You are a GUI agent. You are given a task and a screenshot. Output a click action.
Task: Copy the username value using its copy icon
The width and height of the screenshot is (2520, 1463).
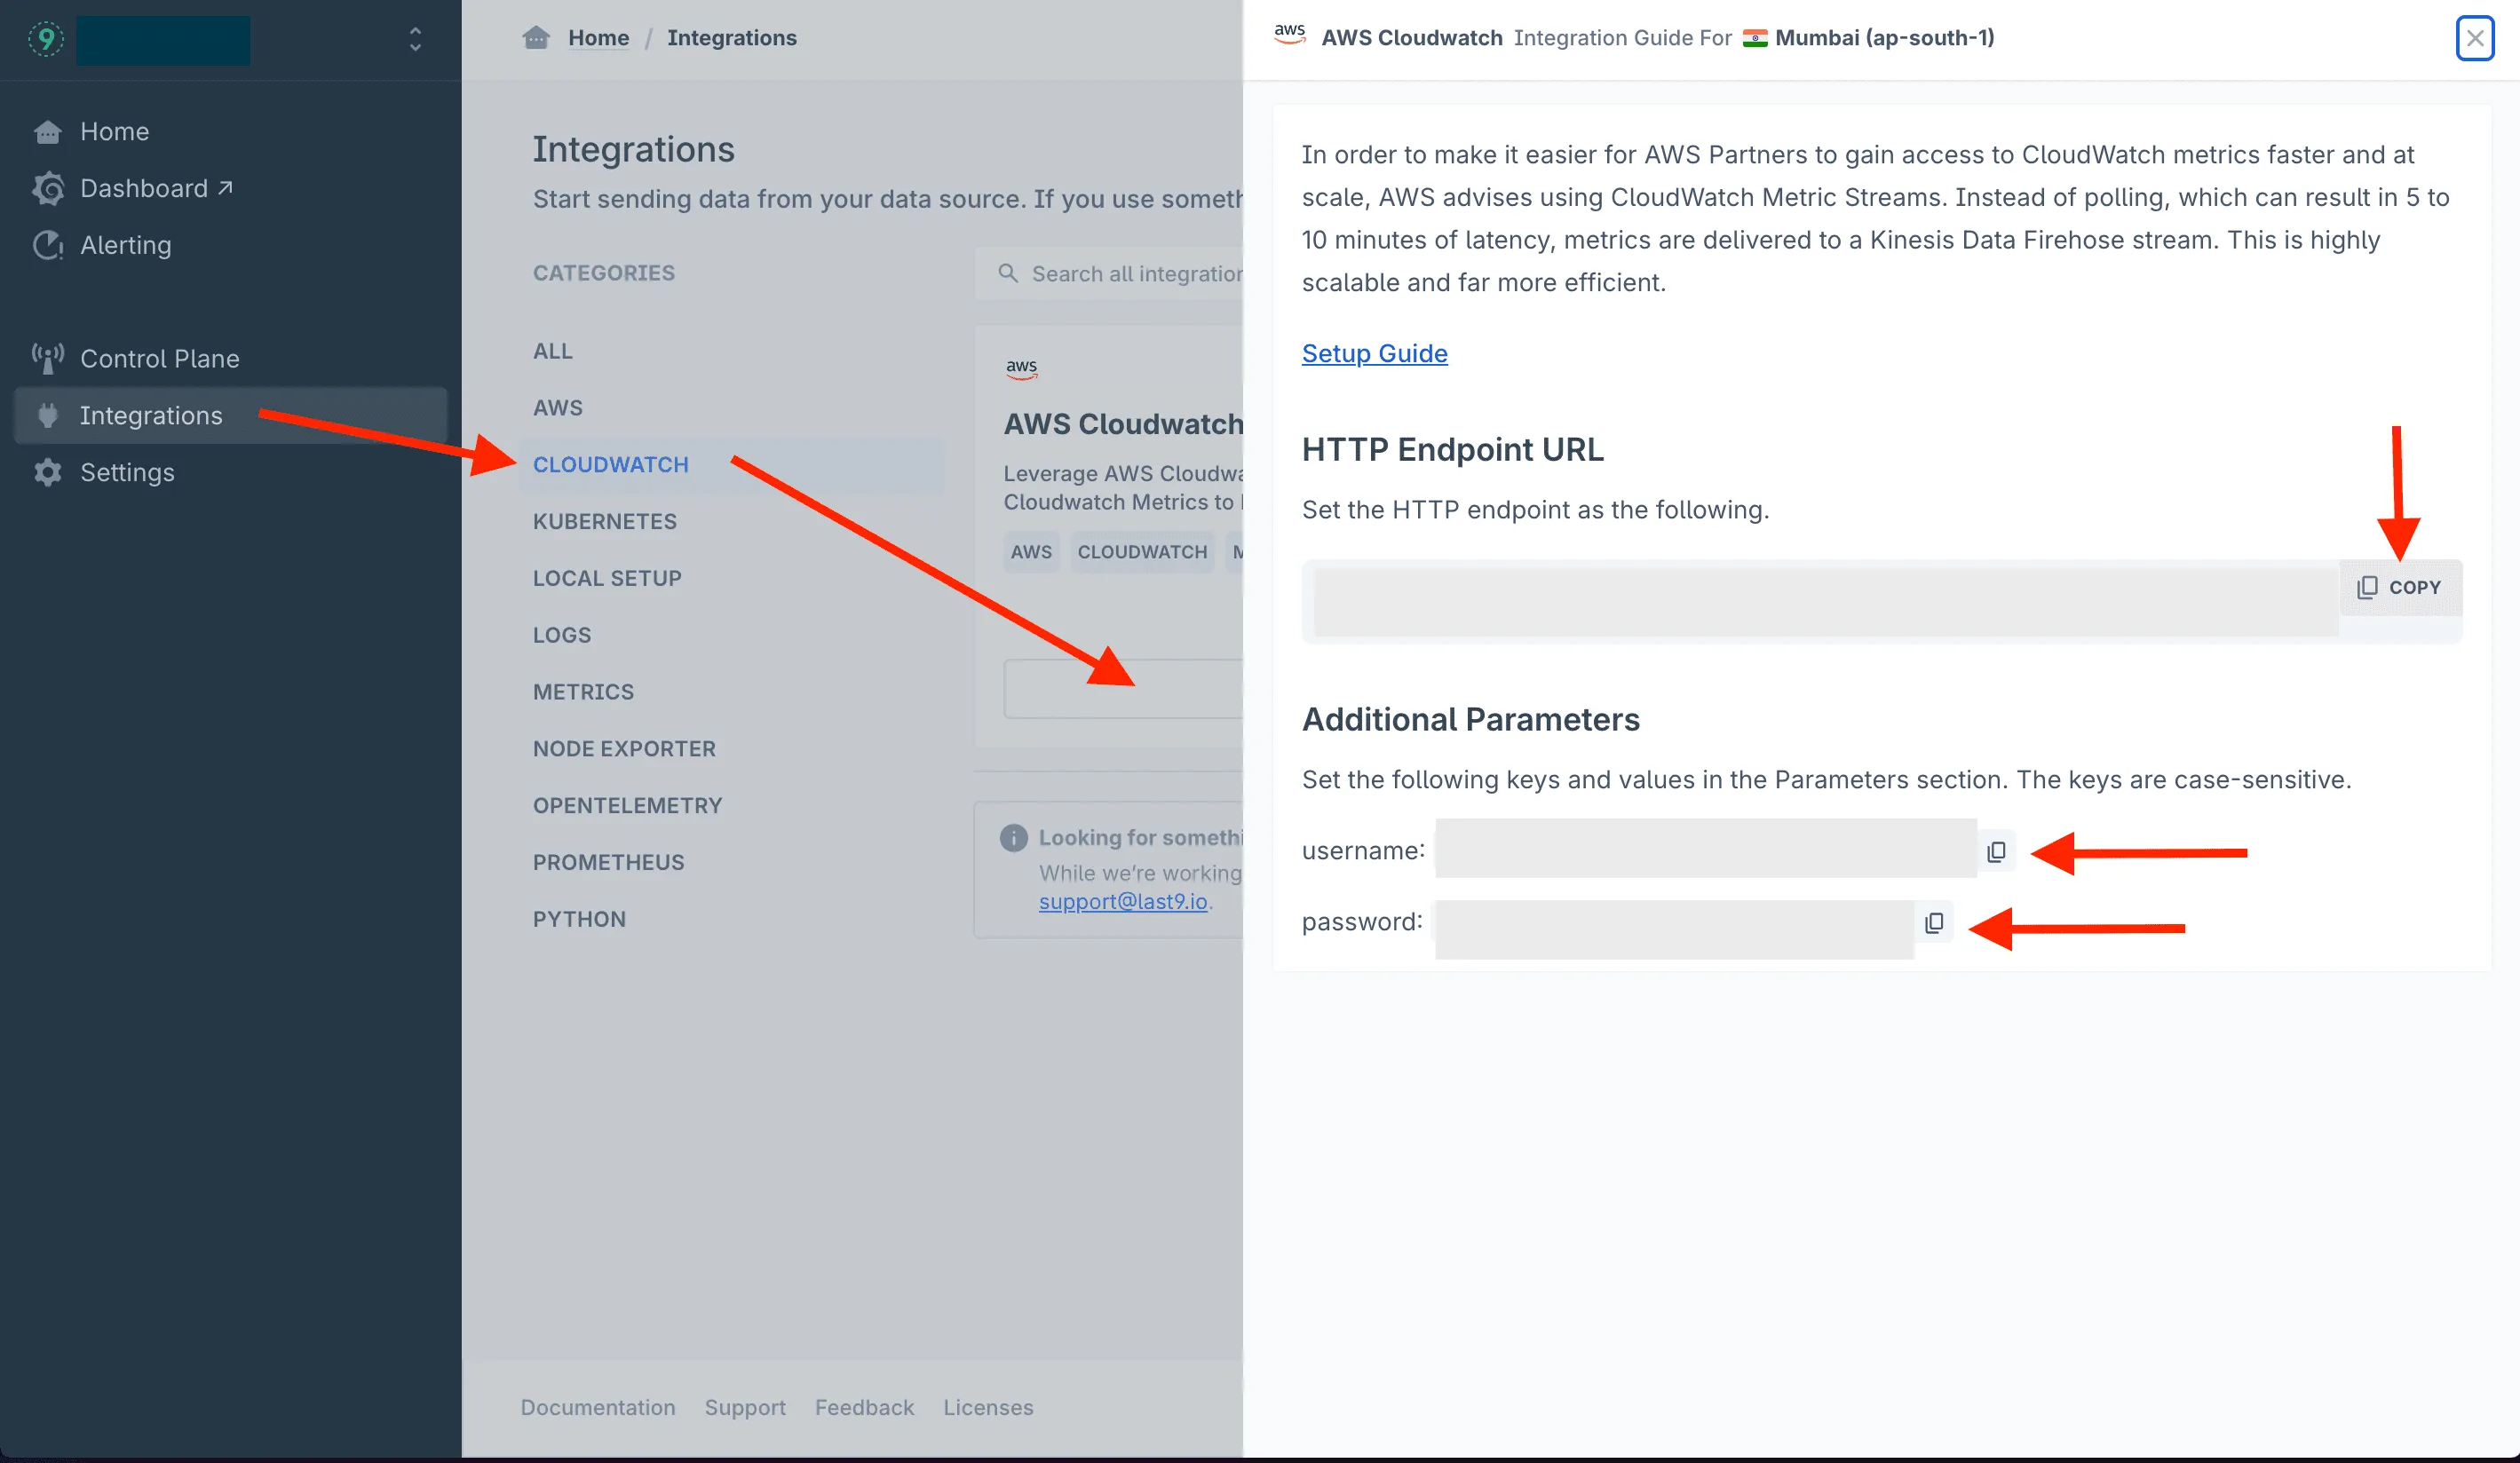[1997, 851]
